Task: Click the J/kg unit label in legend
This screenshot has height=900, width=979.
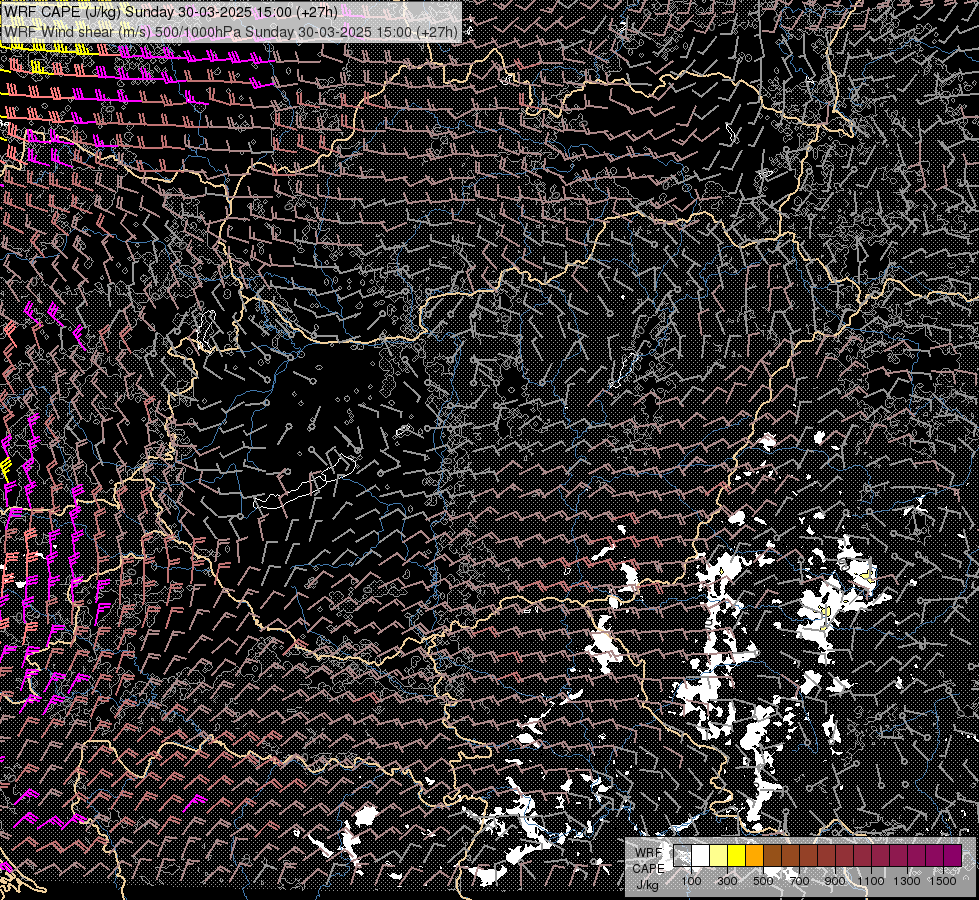Action: 647,885
